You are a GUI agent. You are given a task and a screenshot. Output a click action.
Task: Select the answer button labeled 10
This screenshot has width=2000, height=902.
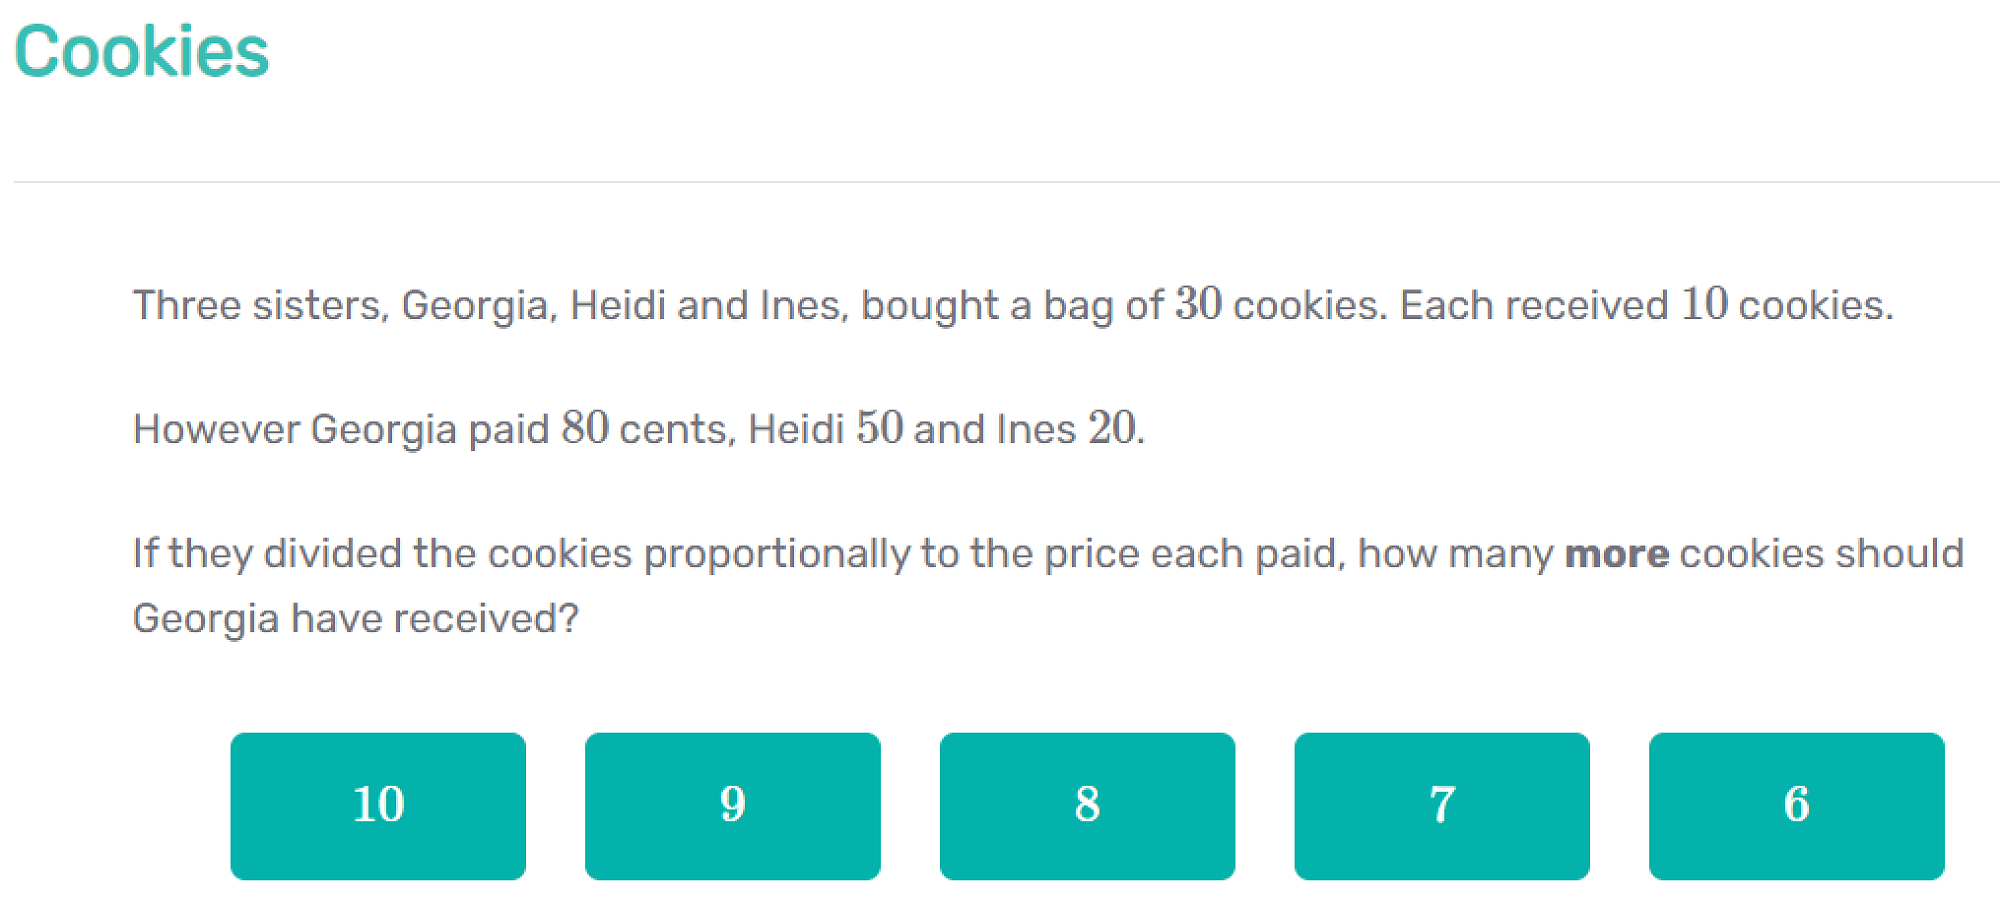378,805
